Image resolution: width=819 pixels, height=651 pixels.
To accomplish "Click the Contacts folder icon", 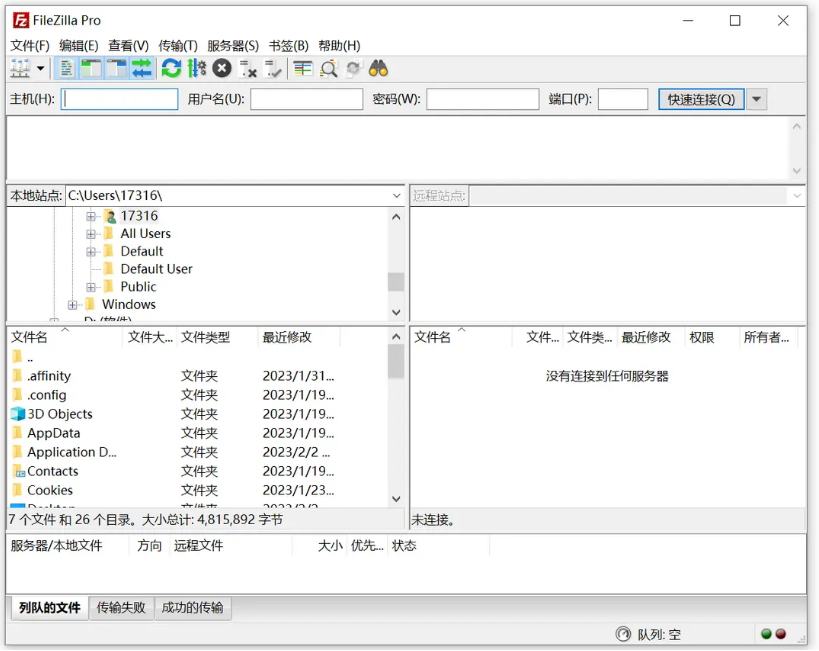I will (x=18, y=471).
